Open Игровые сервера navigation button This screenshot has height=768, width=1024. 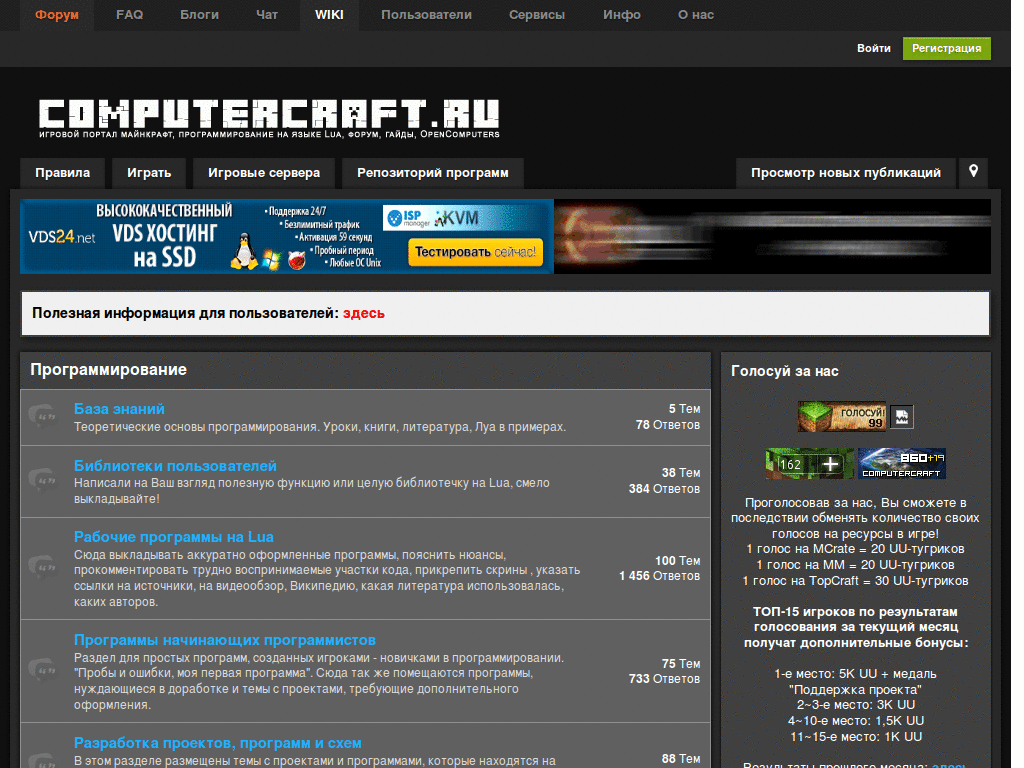(264, 173)
